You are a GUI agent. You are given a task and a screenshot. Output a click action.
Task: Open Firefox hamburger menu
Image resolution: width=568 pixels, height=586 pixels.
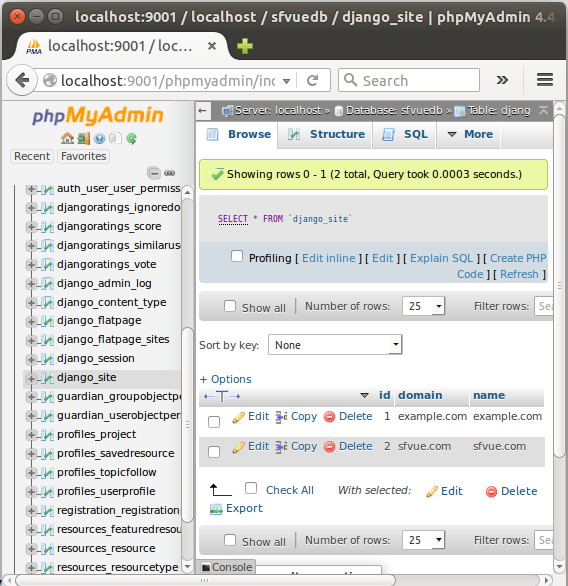(x=545, y=80)
